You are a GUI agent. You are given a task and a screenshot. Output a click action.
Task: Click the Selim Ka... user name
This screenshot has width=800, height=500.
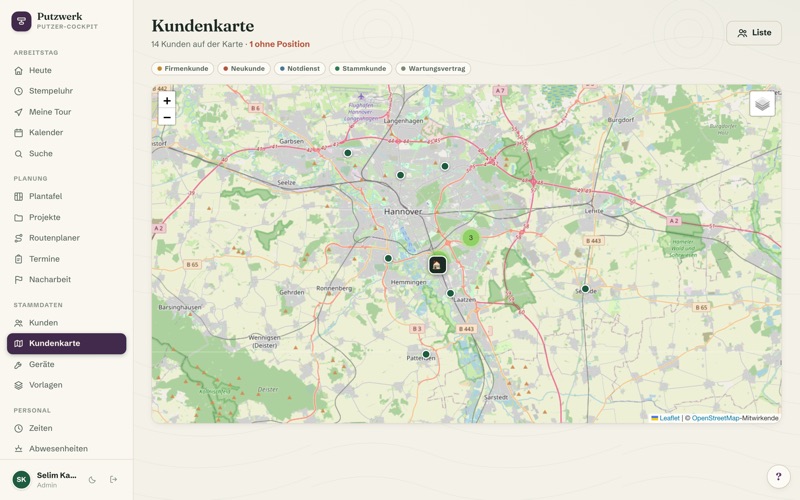[x=57, y=475]
